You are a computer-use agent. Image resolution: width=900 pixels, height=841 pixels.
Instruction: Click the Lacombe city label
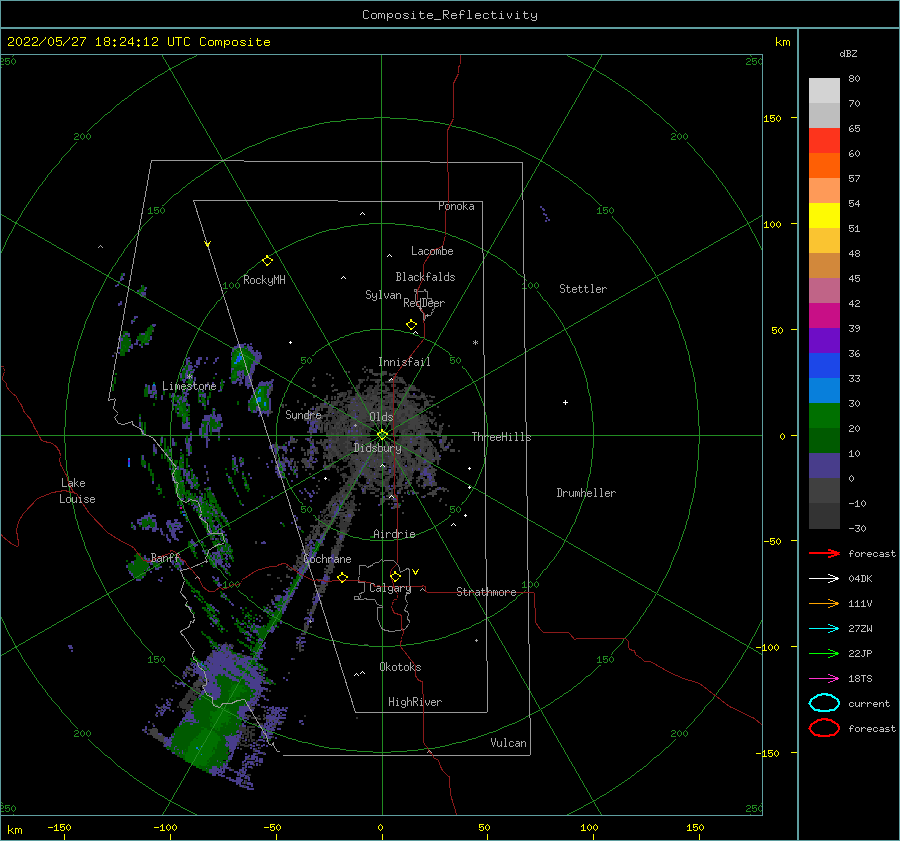[432, 251]
